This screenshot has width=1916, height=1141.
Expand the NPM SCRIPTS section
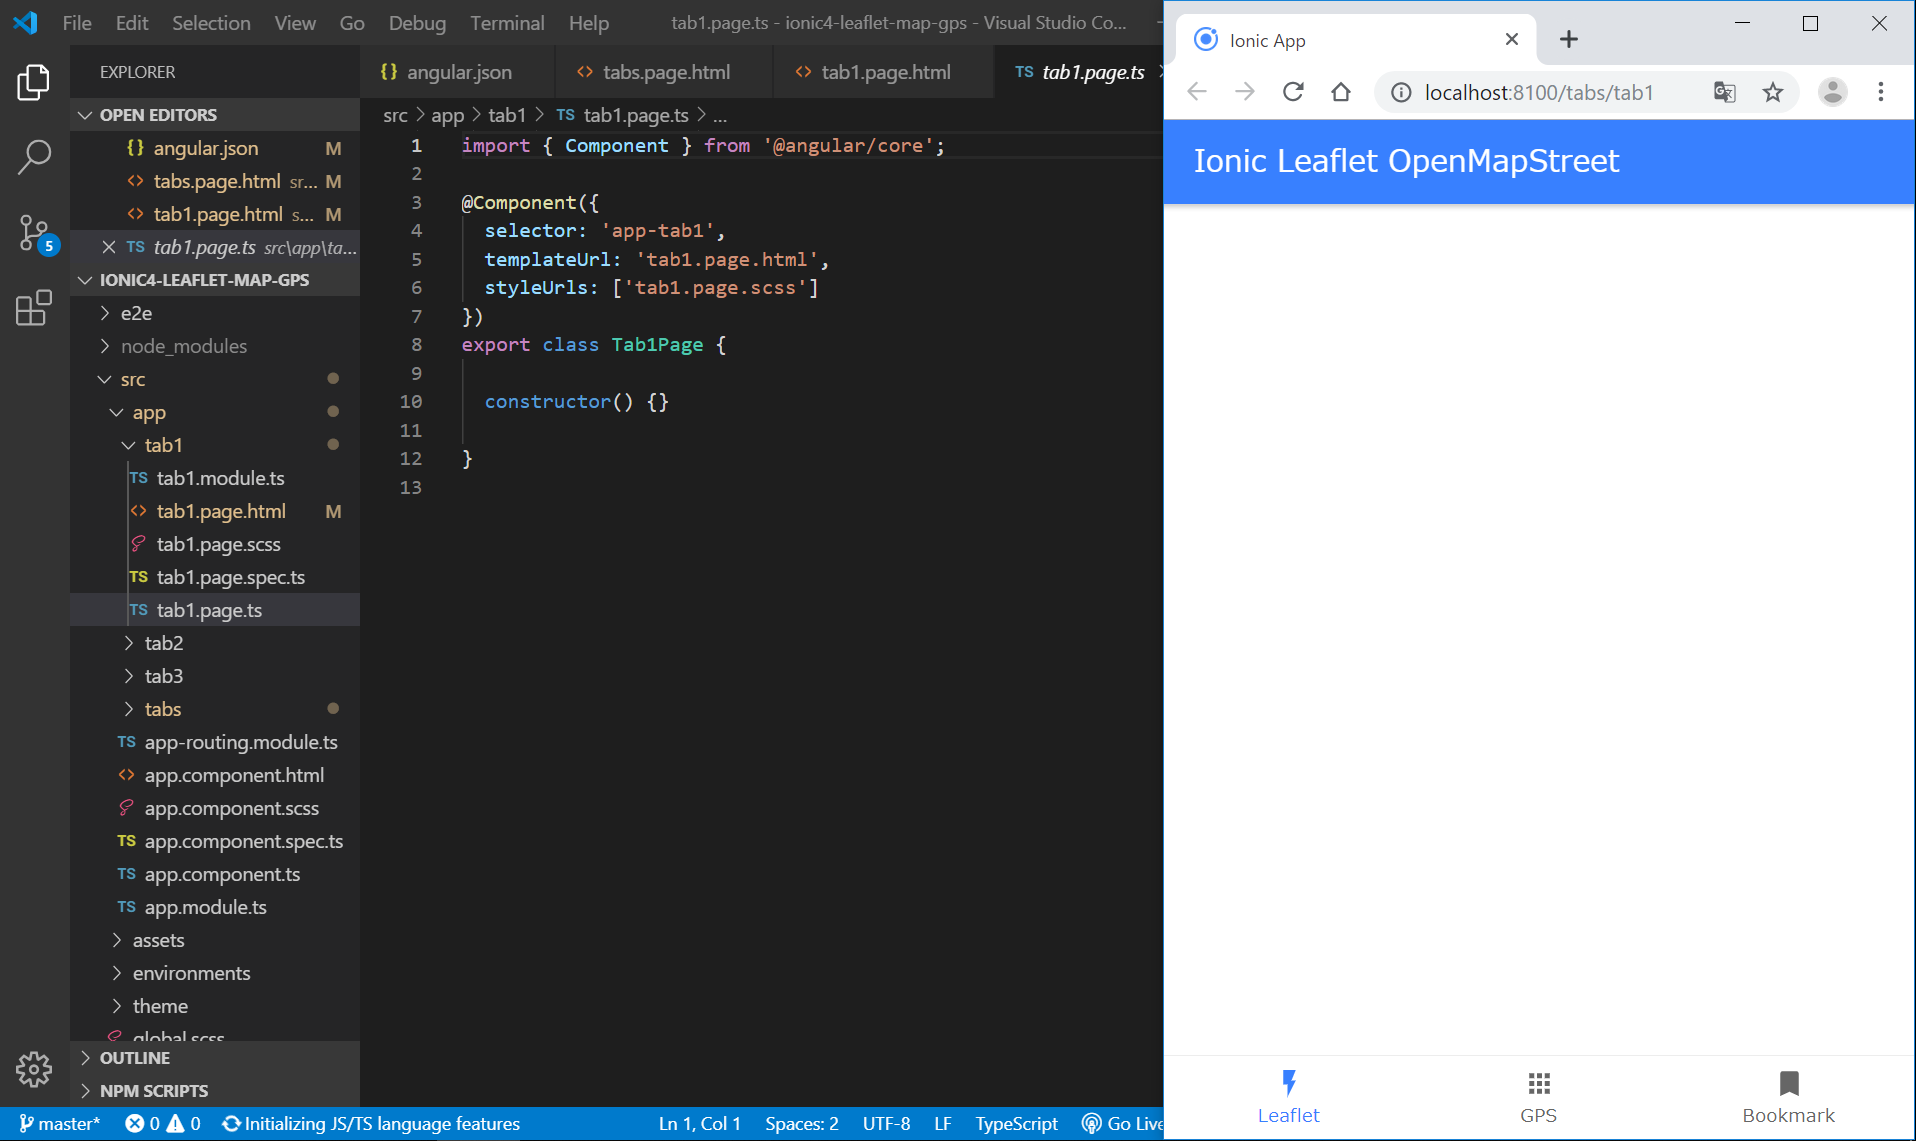pyautogui.click(x=153, y=1091)
